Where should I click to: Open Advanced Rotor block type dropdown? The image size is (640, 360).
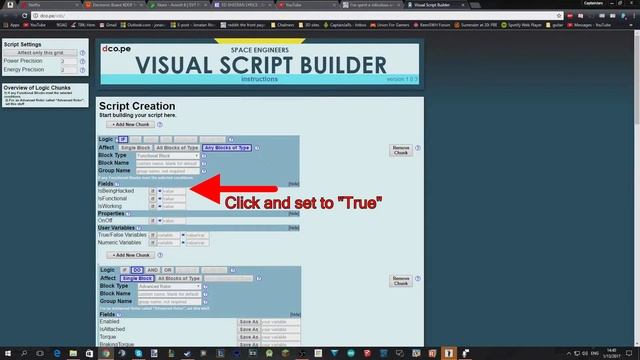[x=169, y=287]
